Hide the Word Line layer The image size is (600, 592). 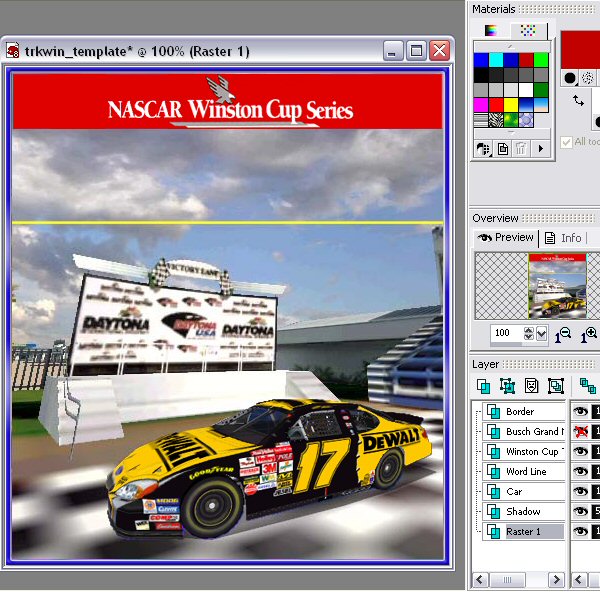point(580,471)
